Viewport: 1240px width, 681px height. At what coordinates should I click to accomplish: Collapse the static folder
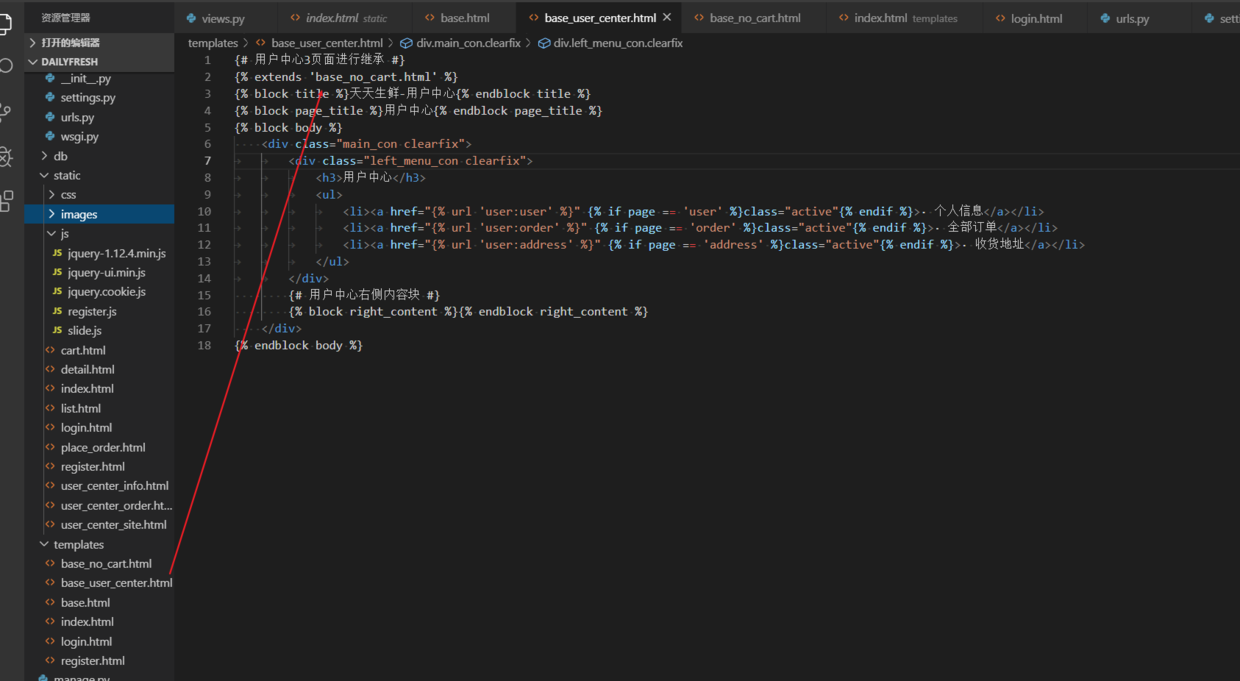99,175
